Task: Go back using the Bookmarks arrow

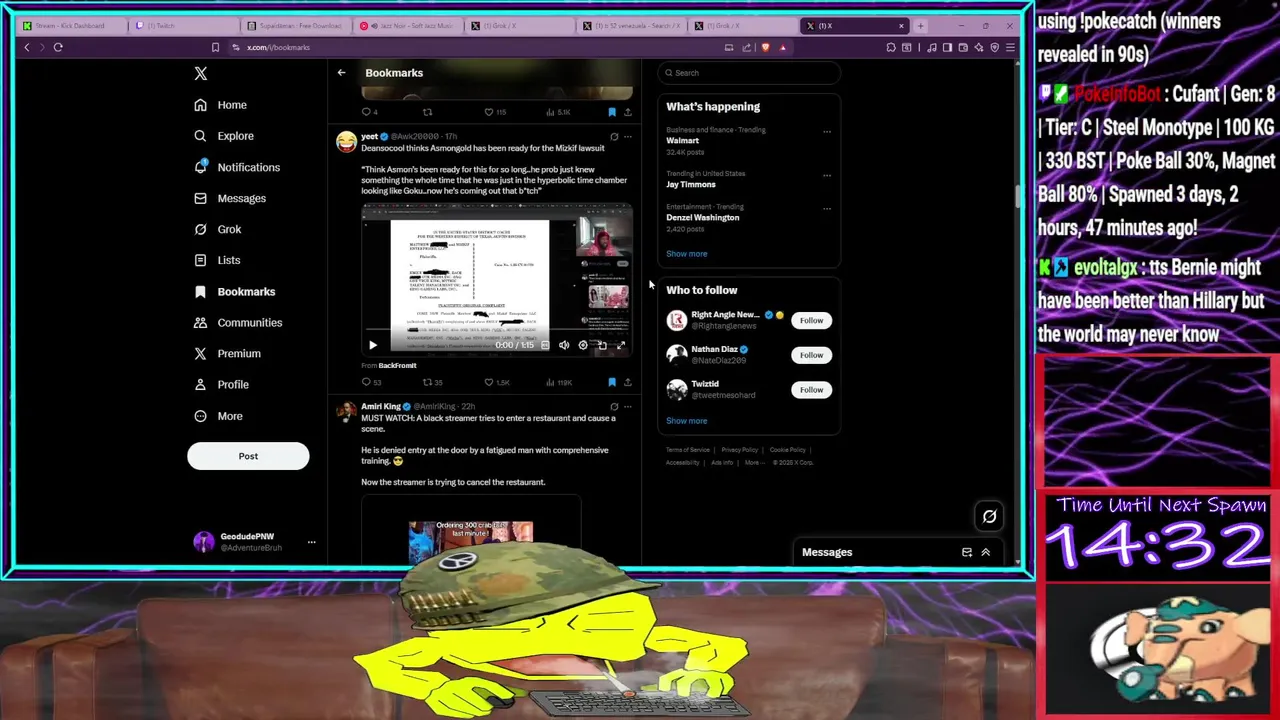Action: pos(341,72)
